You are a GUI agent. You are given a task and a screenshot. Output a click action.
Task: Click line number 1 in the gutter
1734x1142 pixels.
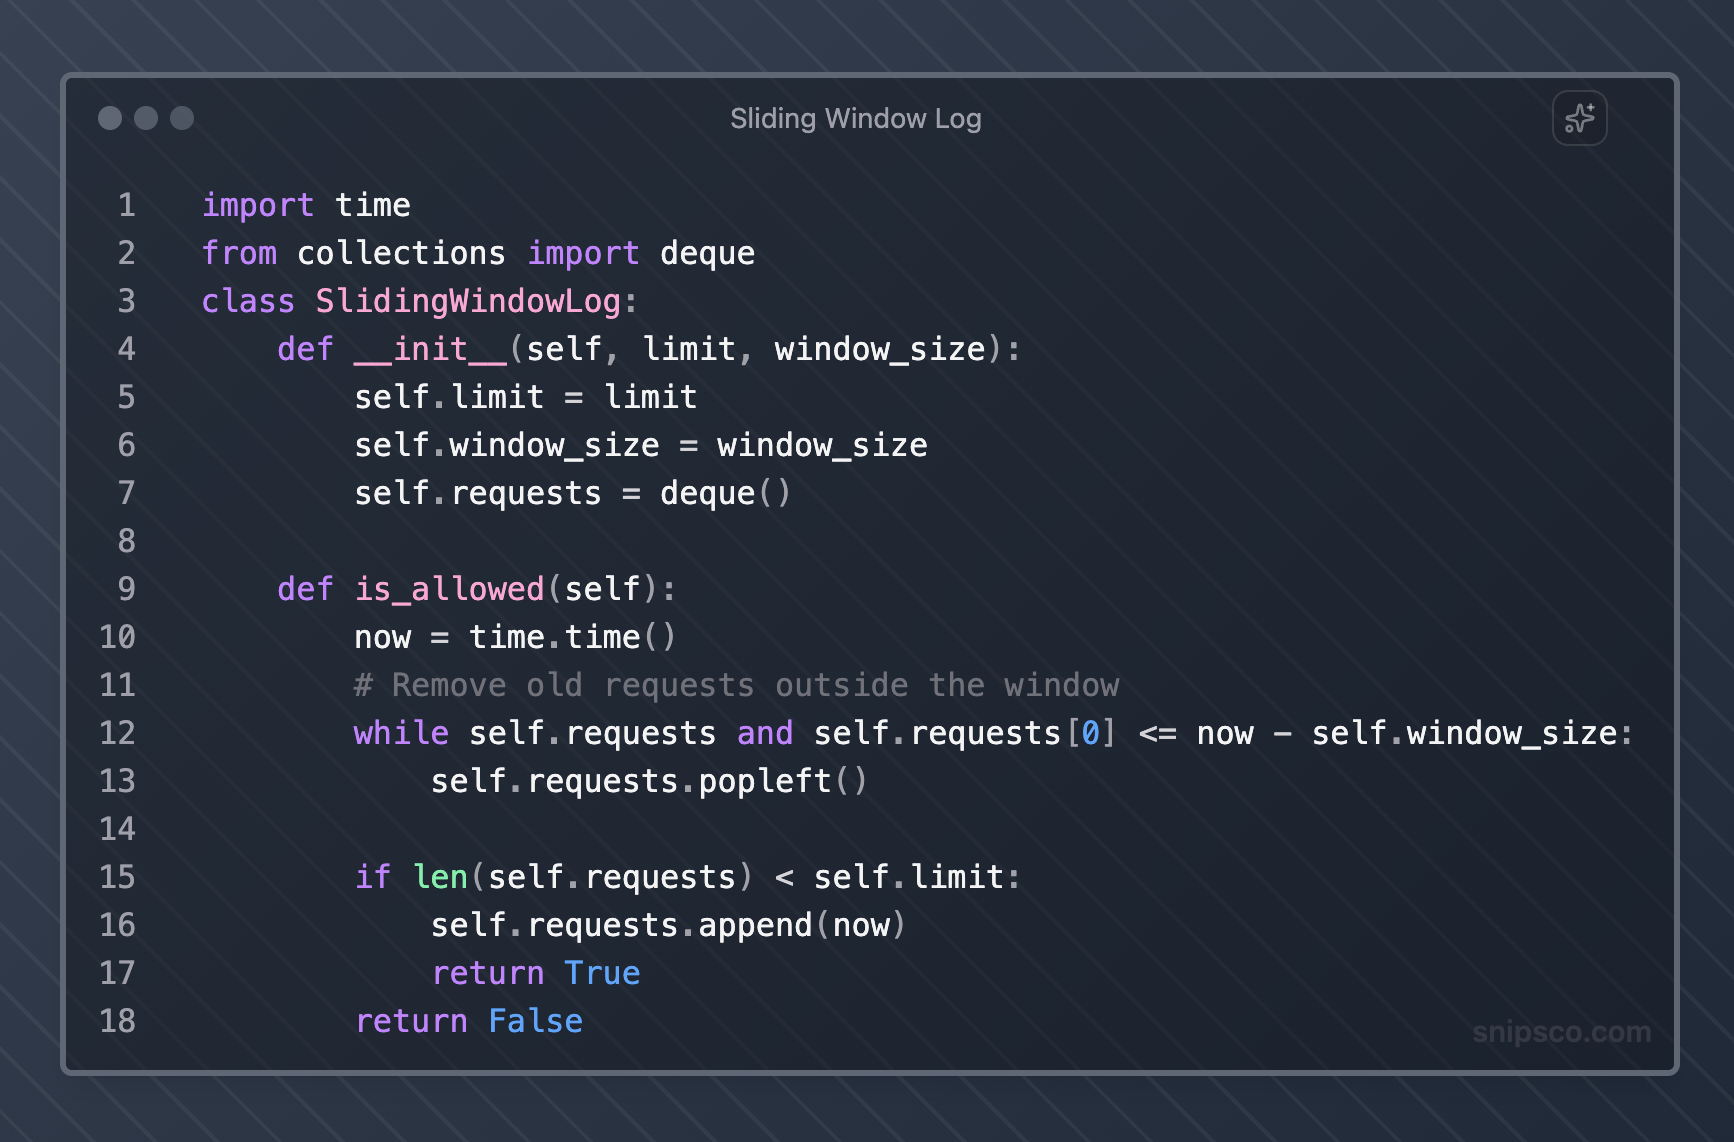[126, 205]
